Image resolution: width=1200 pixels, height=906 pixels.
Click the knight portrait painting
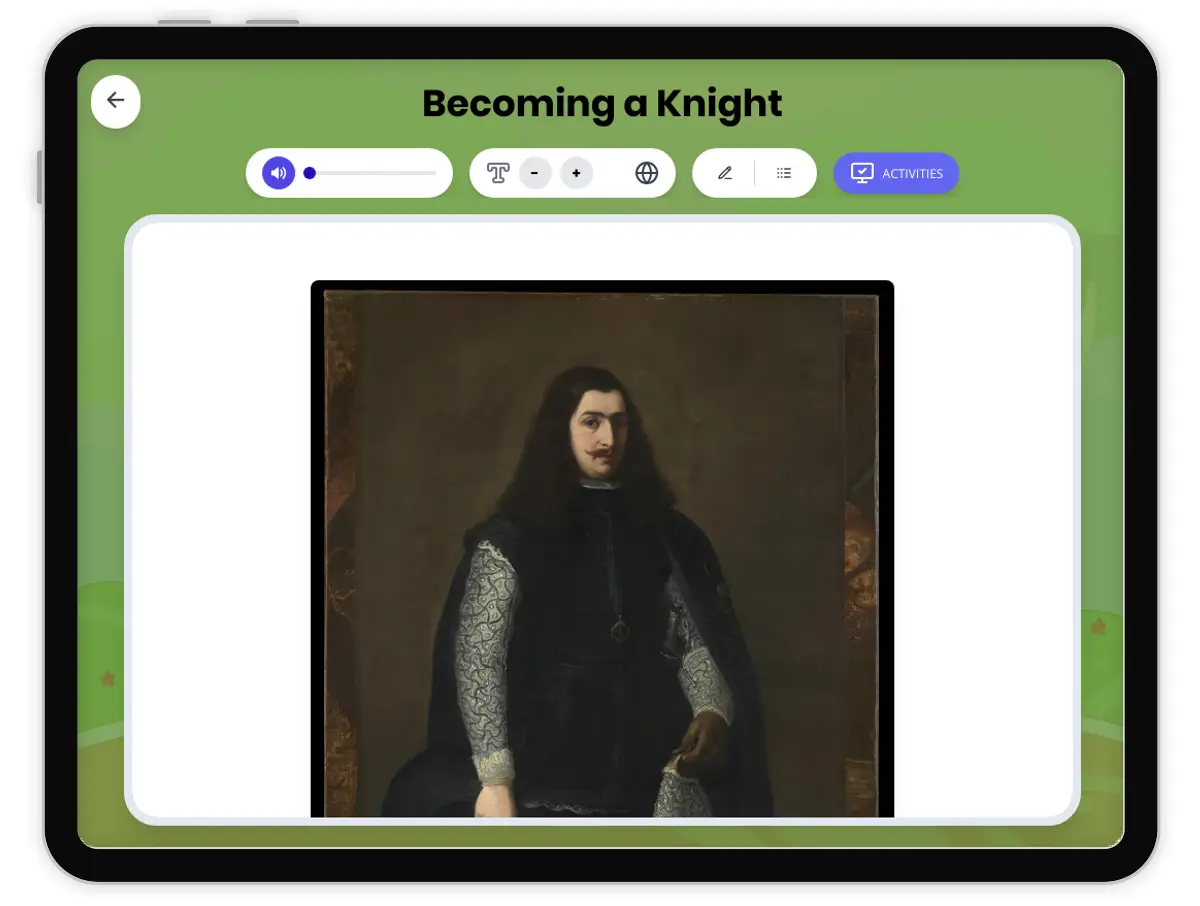click(602, 548)
